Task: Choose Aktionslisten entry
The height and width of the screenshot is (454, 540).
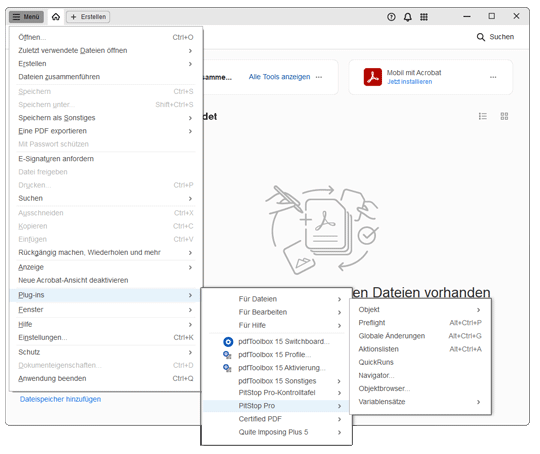Action: point(420,349)
